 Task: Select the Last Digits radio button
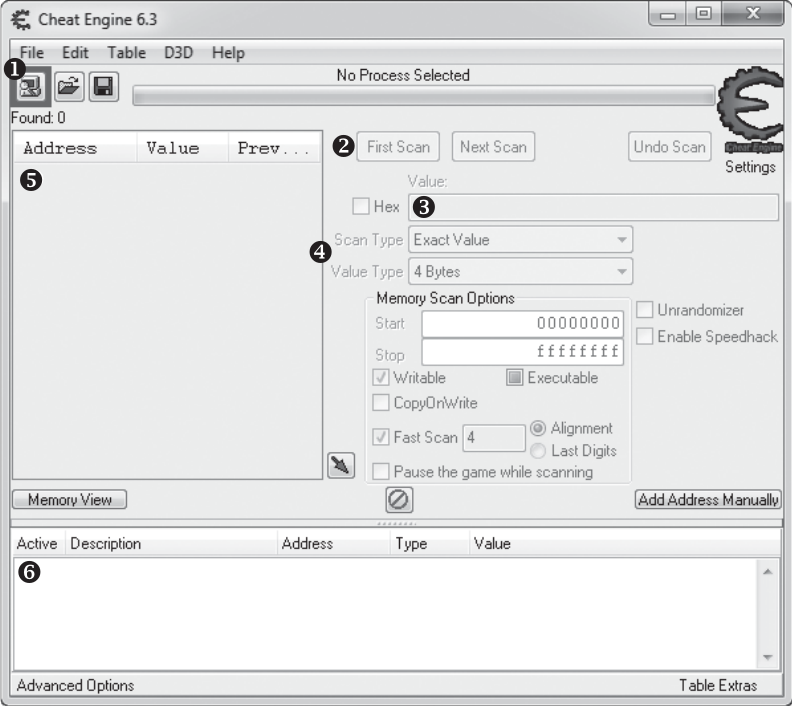tap(538, 450)
